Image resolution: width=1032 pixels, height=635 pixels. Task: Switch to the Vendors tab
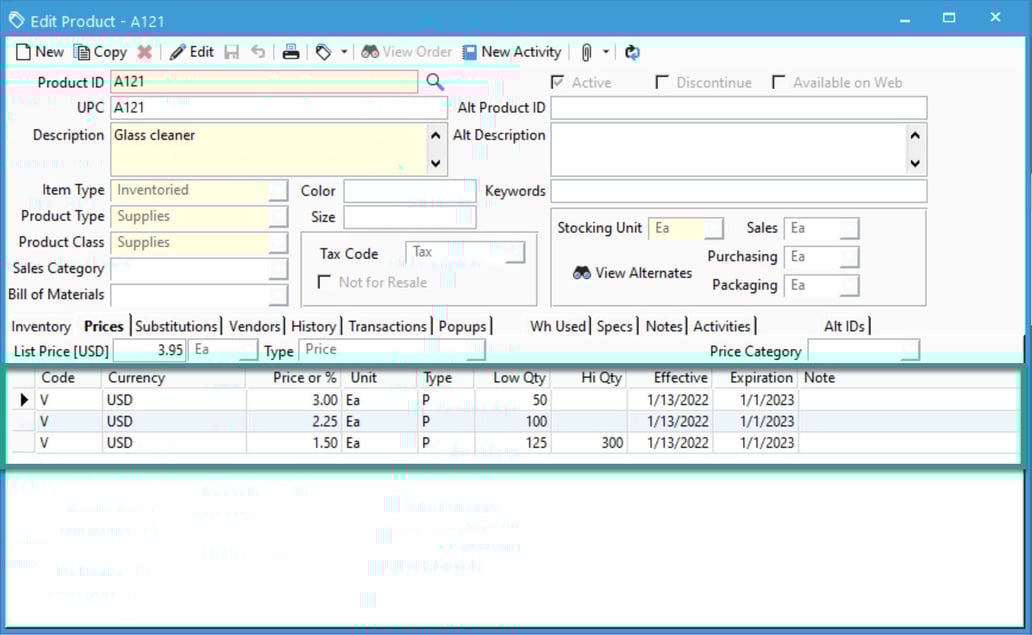tap(254, 325)
